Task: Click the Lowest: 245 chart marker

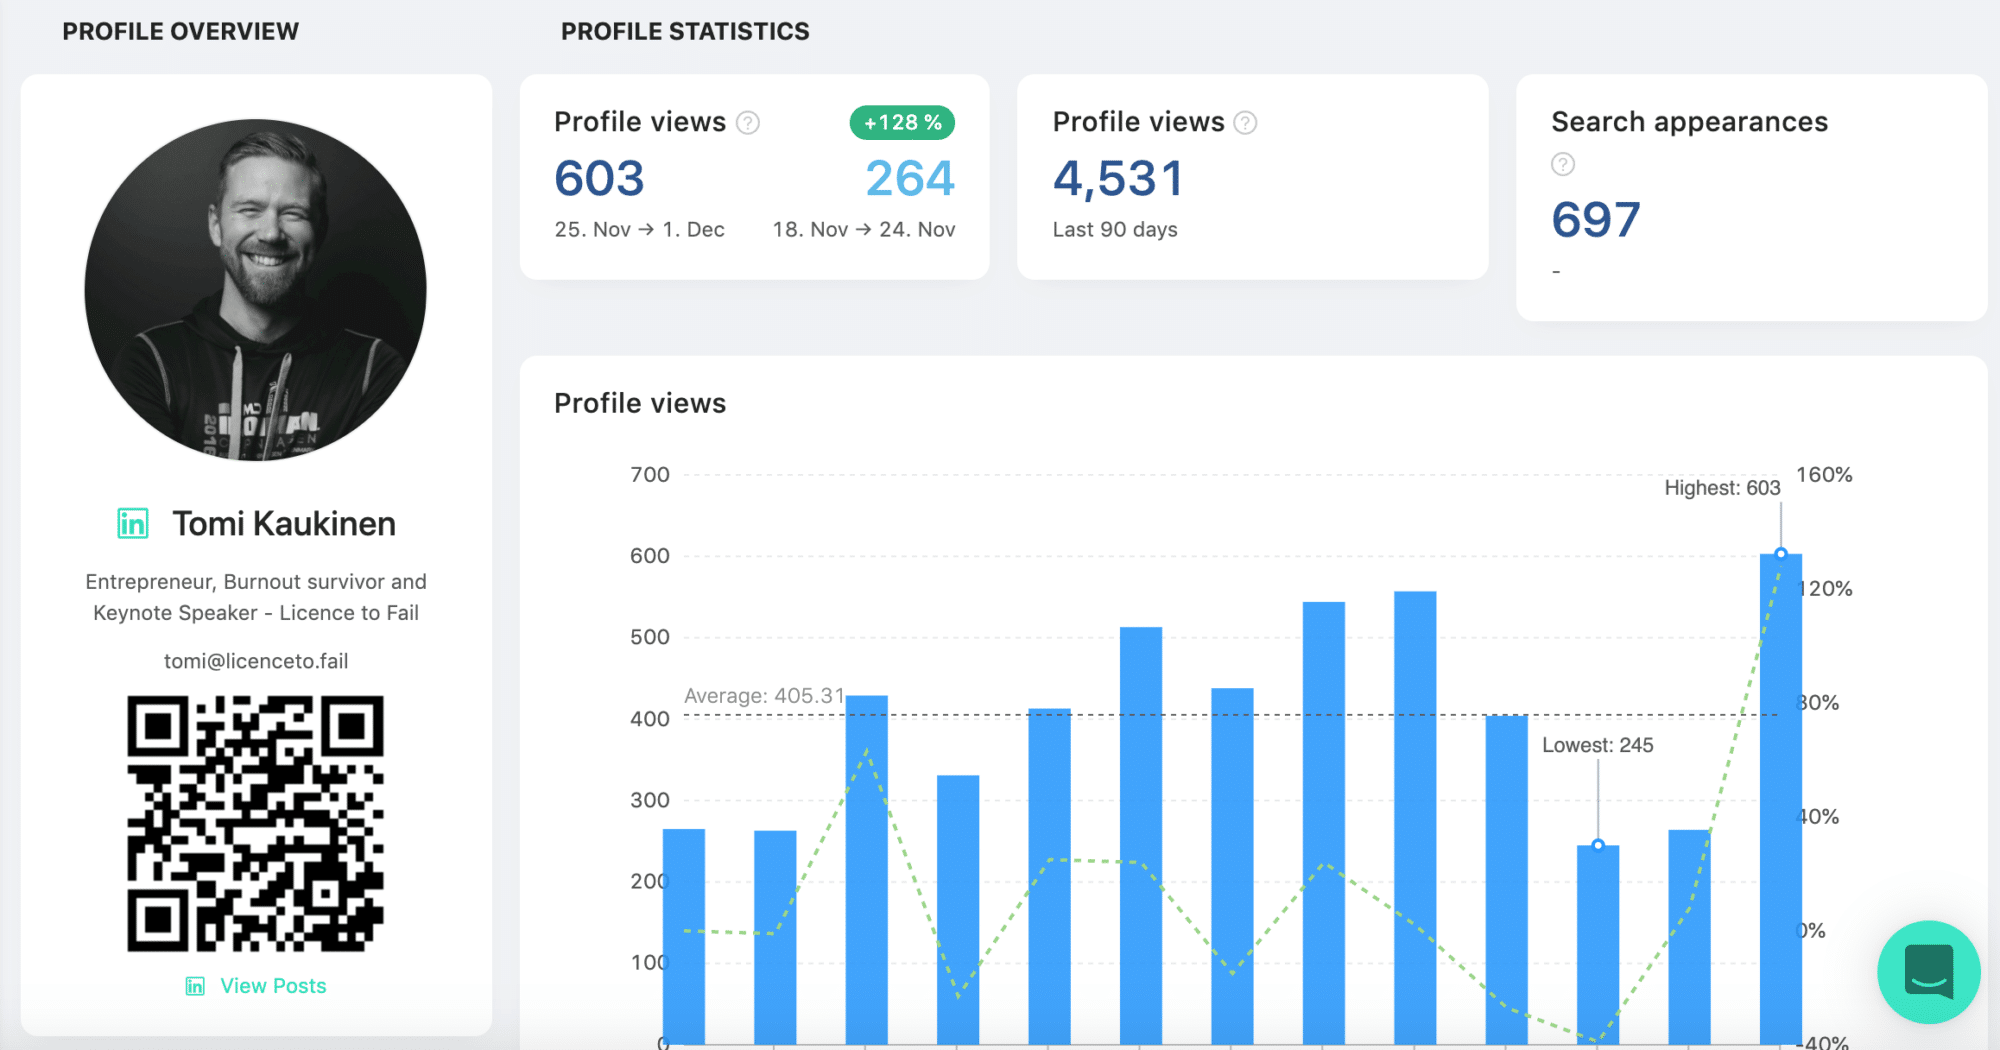Action: pyautogui.click(x=1598, y=845)
